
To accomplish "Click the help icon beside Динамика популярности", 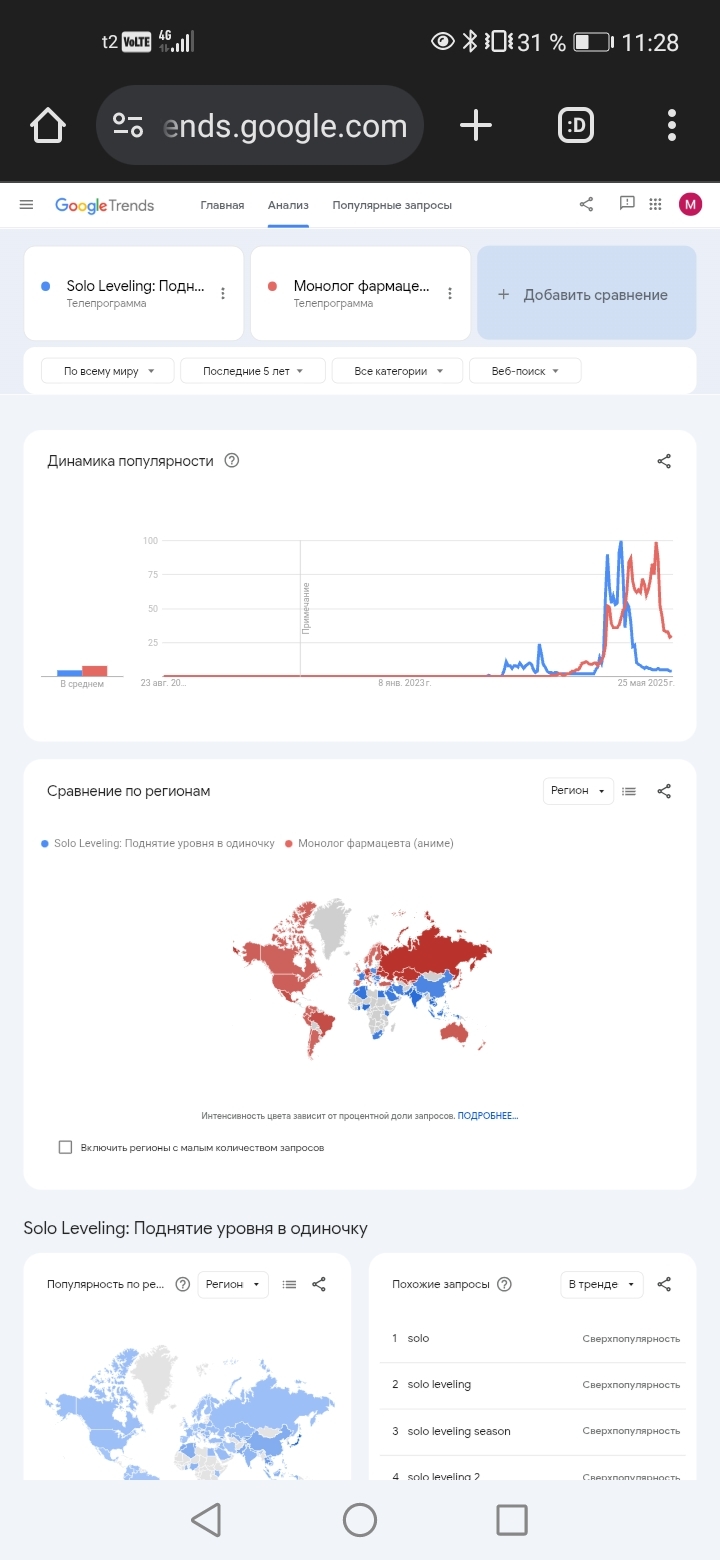I will (232, 461).
